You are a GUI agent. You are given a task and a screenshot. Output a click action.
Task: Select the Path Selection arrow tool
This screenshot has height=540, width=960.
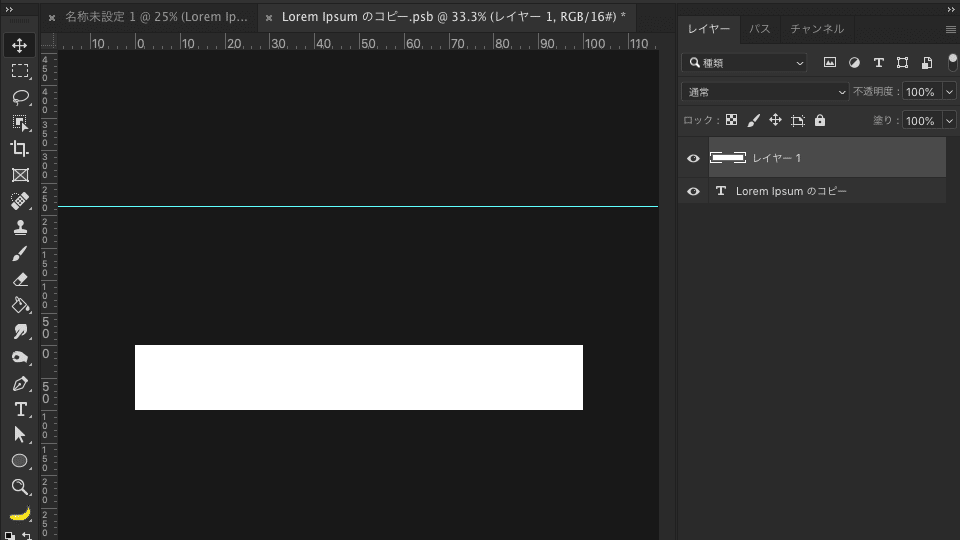coord(20,435)
